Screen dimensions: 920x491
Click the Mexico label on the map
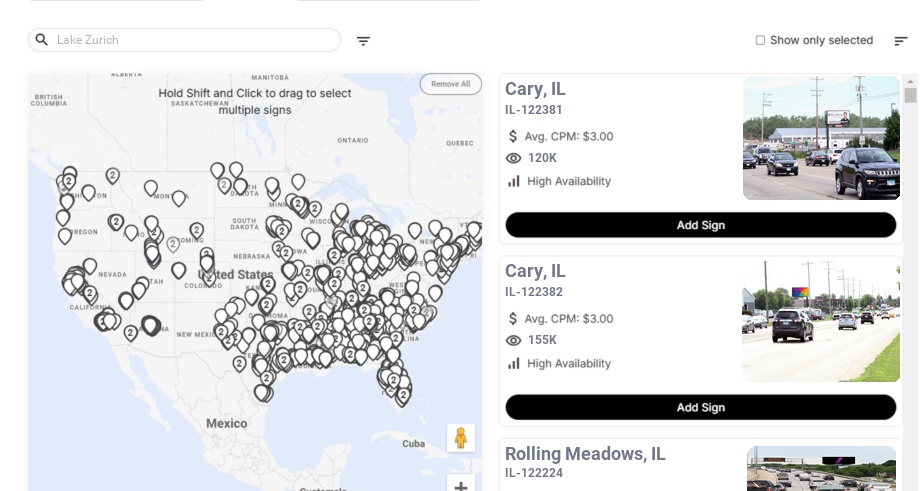[226, 423]
